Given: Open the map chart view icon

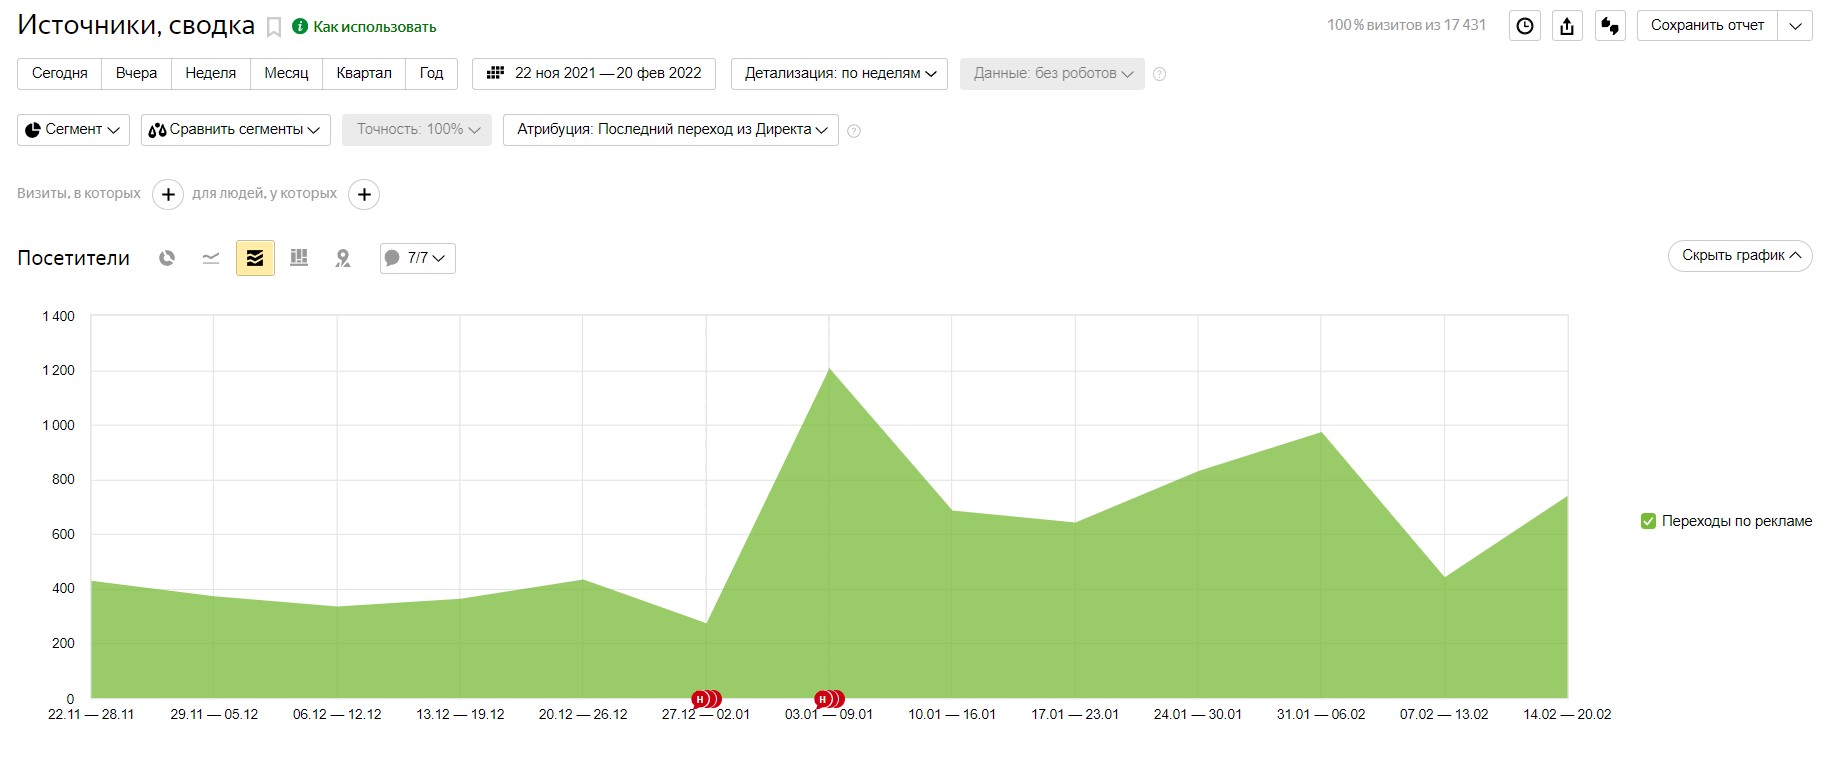Looking at the screenshot, I should 343,258.
